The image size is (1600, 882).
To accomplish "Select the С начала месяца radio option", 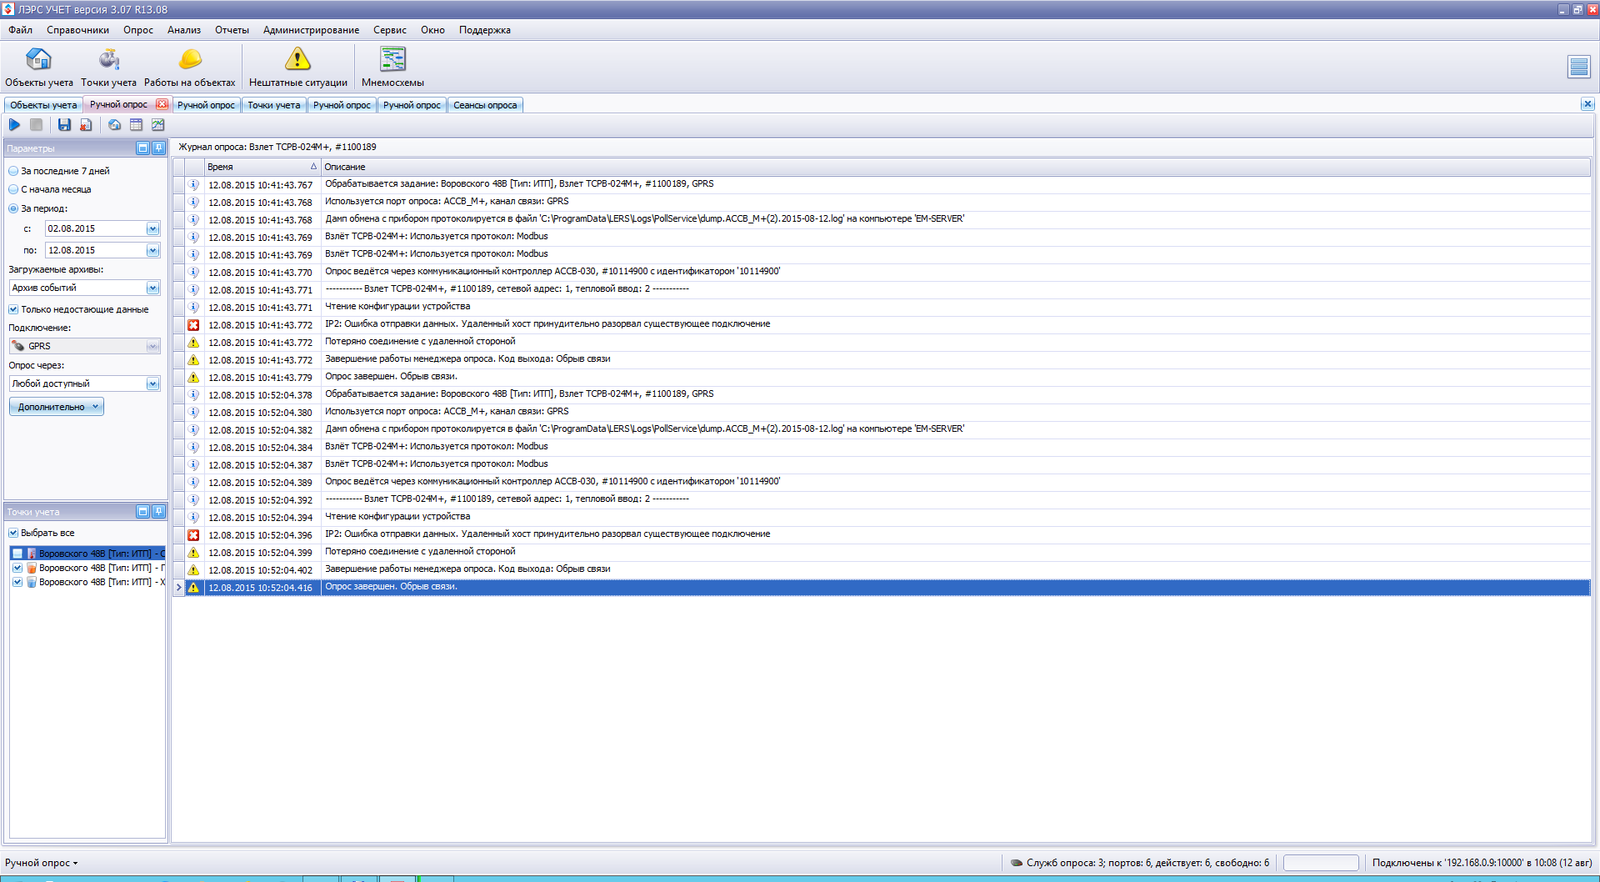I will 50,189.
